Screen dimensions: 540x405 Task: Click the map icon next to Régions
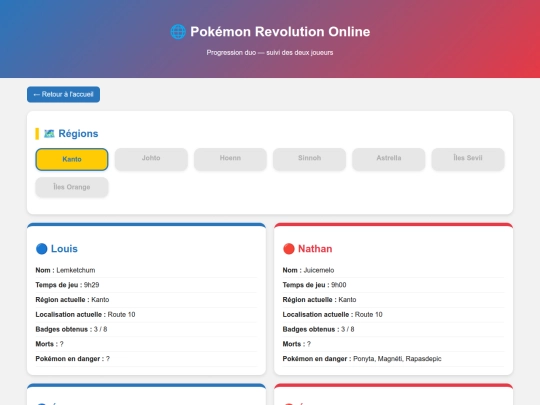[x=49, y=134]
